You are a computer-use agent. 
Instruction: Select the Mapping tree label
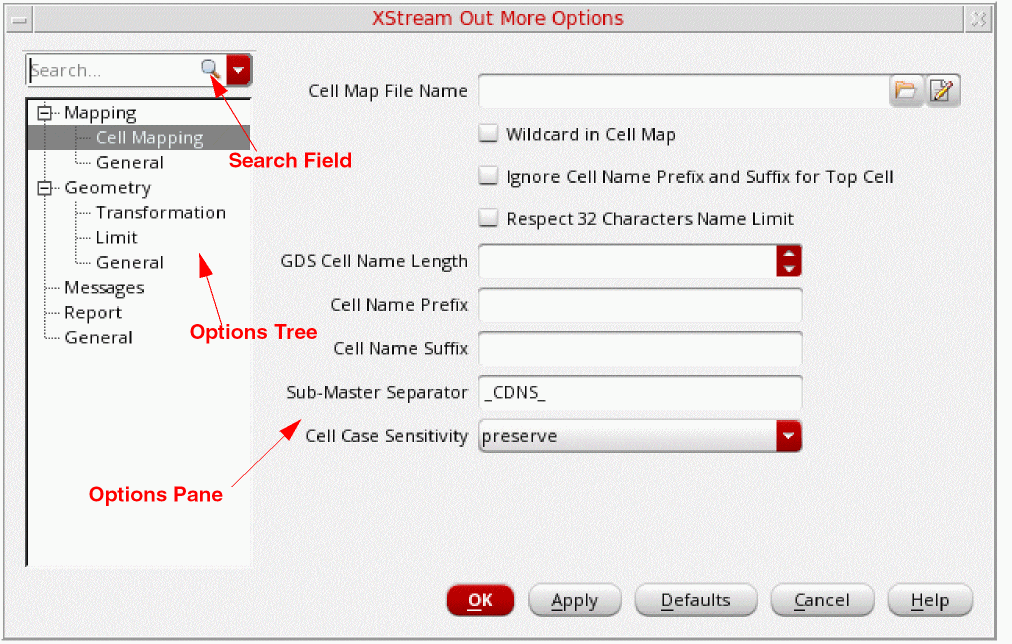coord(100,113)
